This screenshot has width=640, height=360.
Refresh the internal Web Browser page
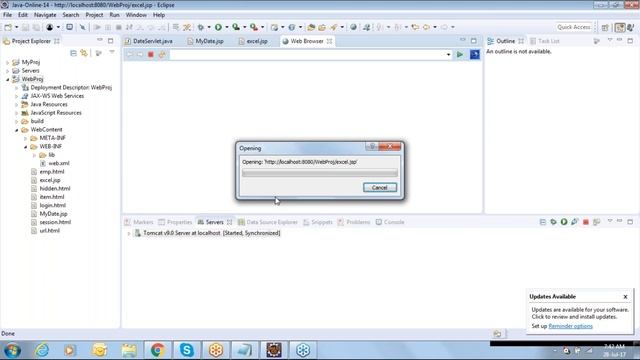pos(162,55)
